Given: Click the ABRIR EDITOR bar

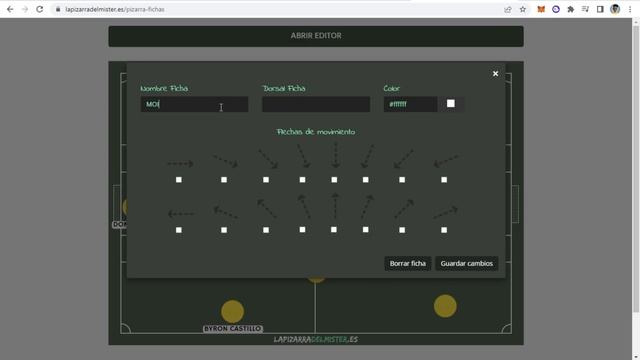Looking at the screenshot, I should (316, 36).
